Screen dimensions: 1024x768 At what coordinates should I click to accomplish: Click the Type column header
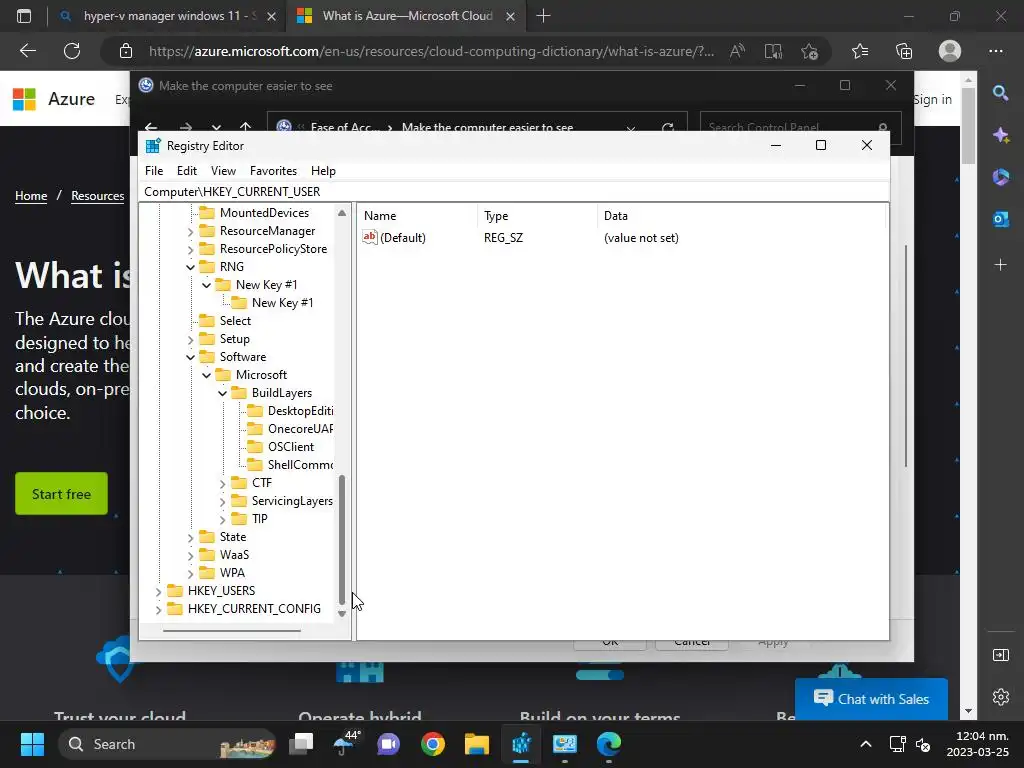point(537,216)
